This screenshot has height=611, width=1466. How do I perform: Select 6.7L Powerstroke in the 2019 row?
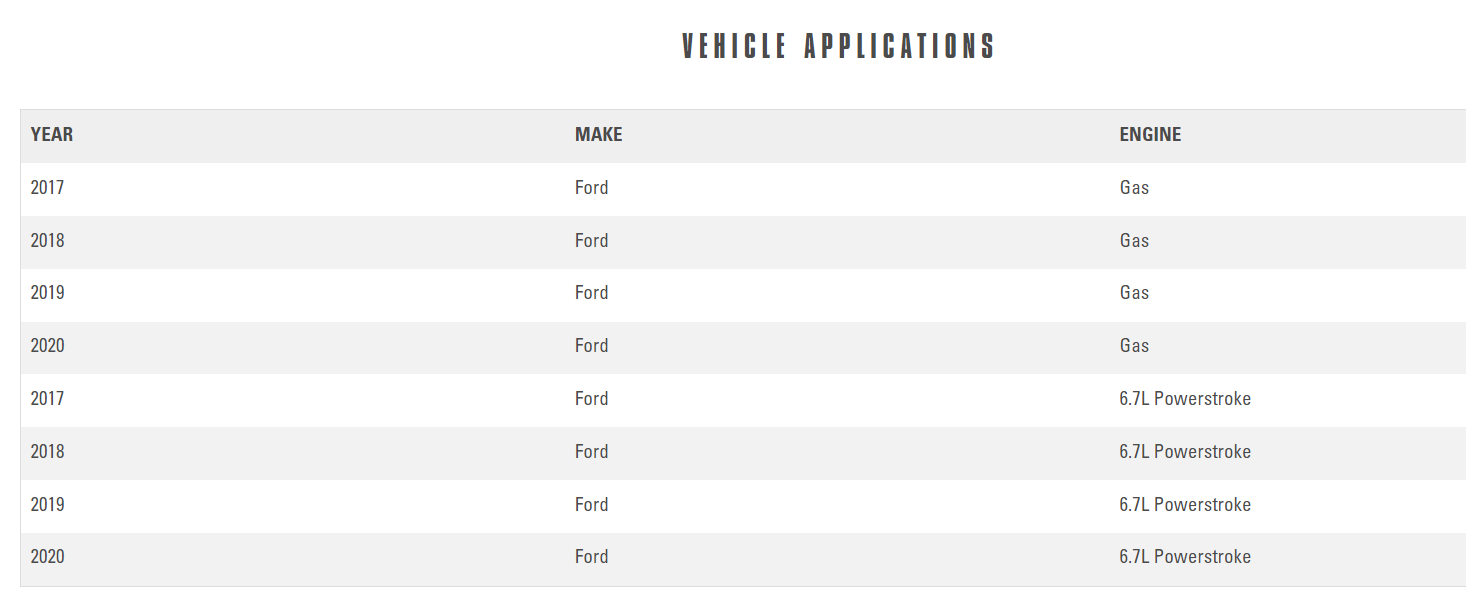click(x=1185, y=505)
